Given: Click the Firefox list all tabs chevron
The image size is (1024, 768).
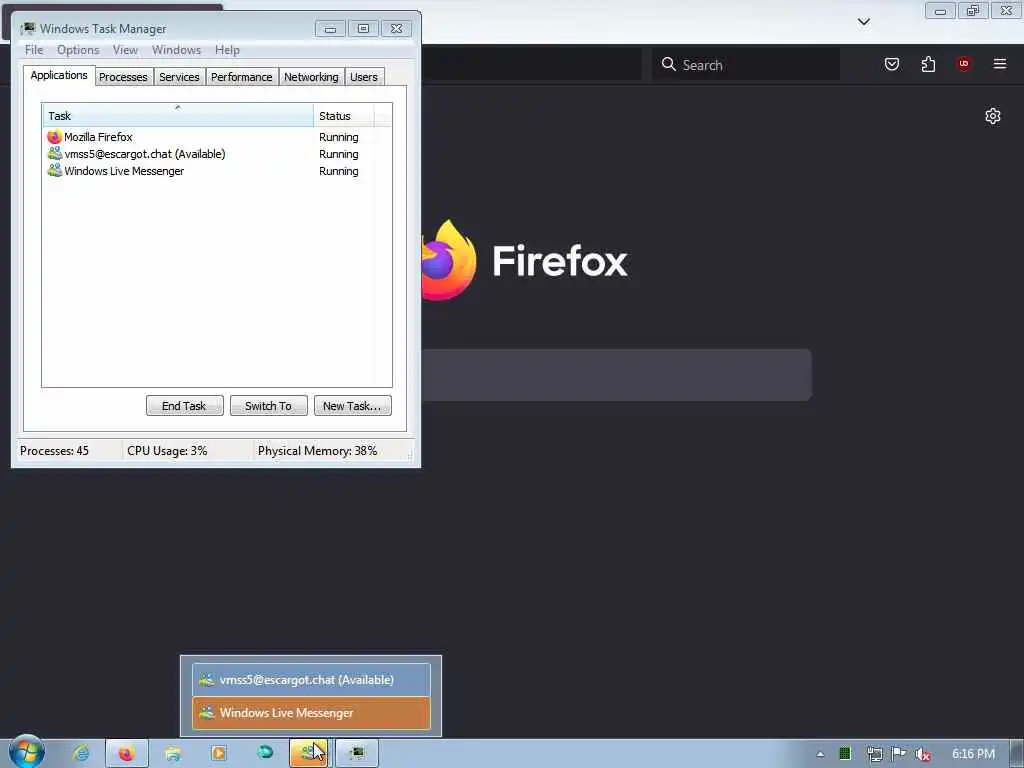Looking at the screenshot, I should pos(863,22).
